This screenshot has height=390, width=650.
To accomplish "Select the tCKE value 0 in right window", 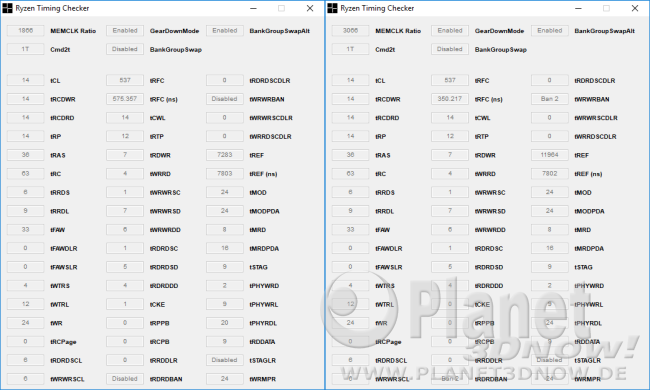I will click(450, 304).
